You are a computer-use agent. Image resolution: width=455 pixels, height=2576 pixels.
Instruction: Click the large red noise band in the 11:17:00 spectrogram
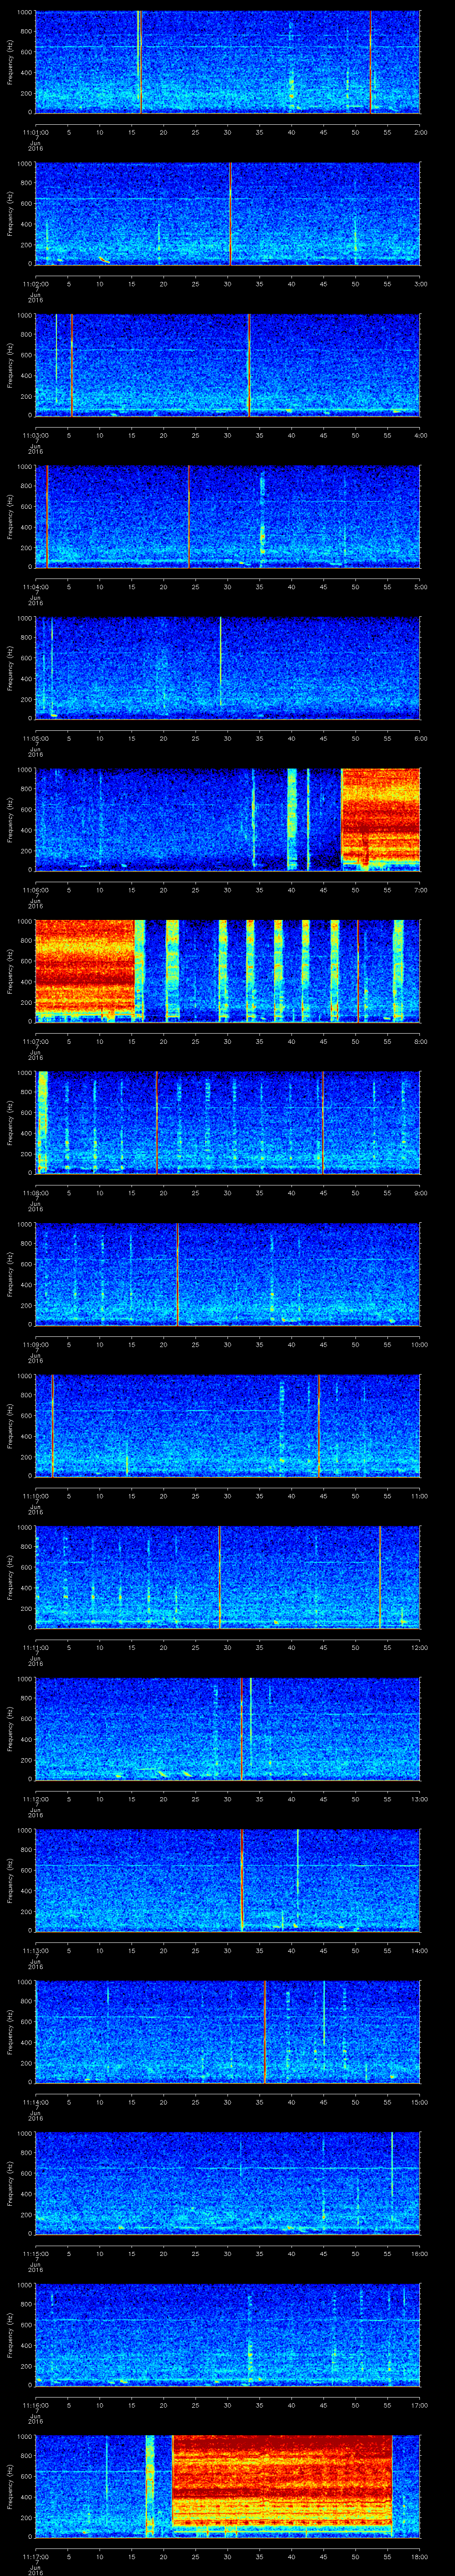click(282, 2480)
